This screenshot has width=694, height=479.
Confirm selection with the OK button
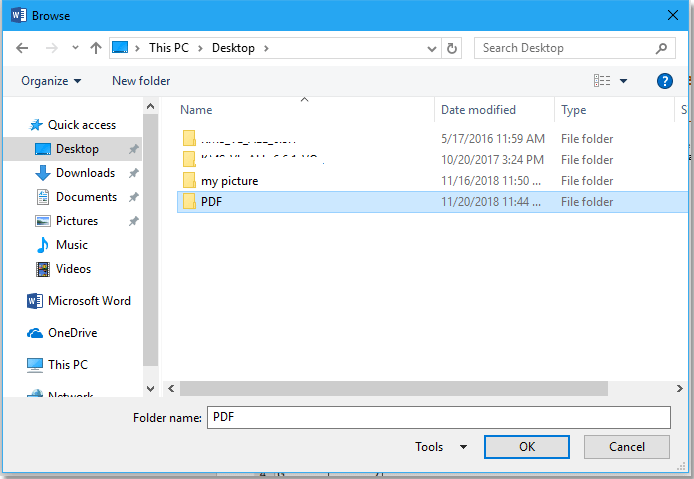[x=526, y=447]
